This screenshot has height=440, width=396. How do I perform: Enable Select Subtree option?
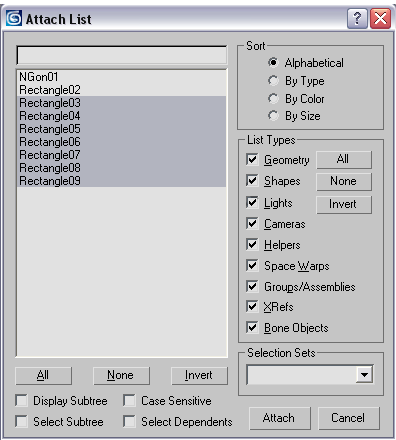(x=22, y=422)
